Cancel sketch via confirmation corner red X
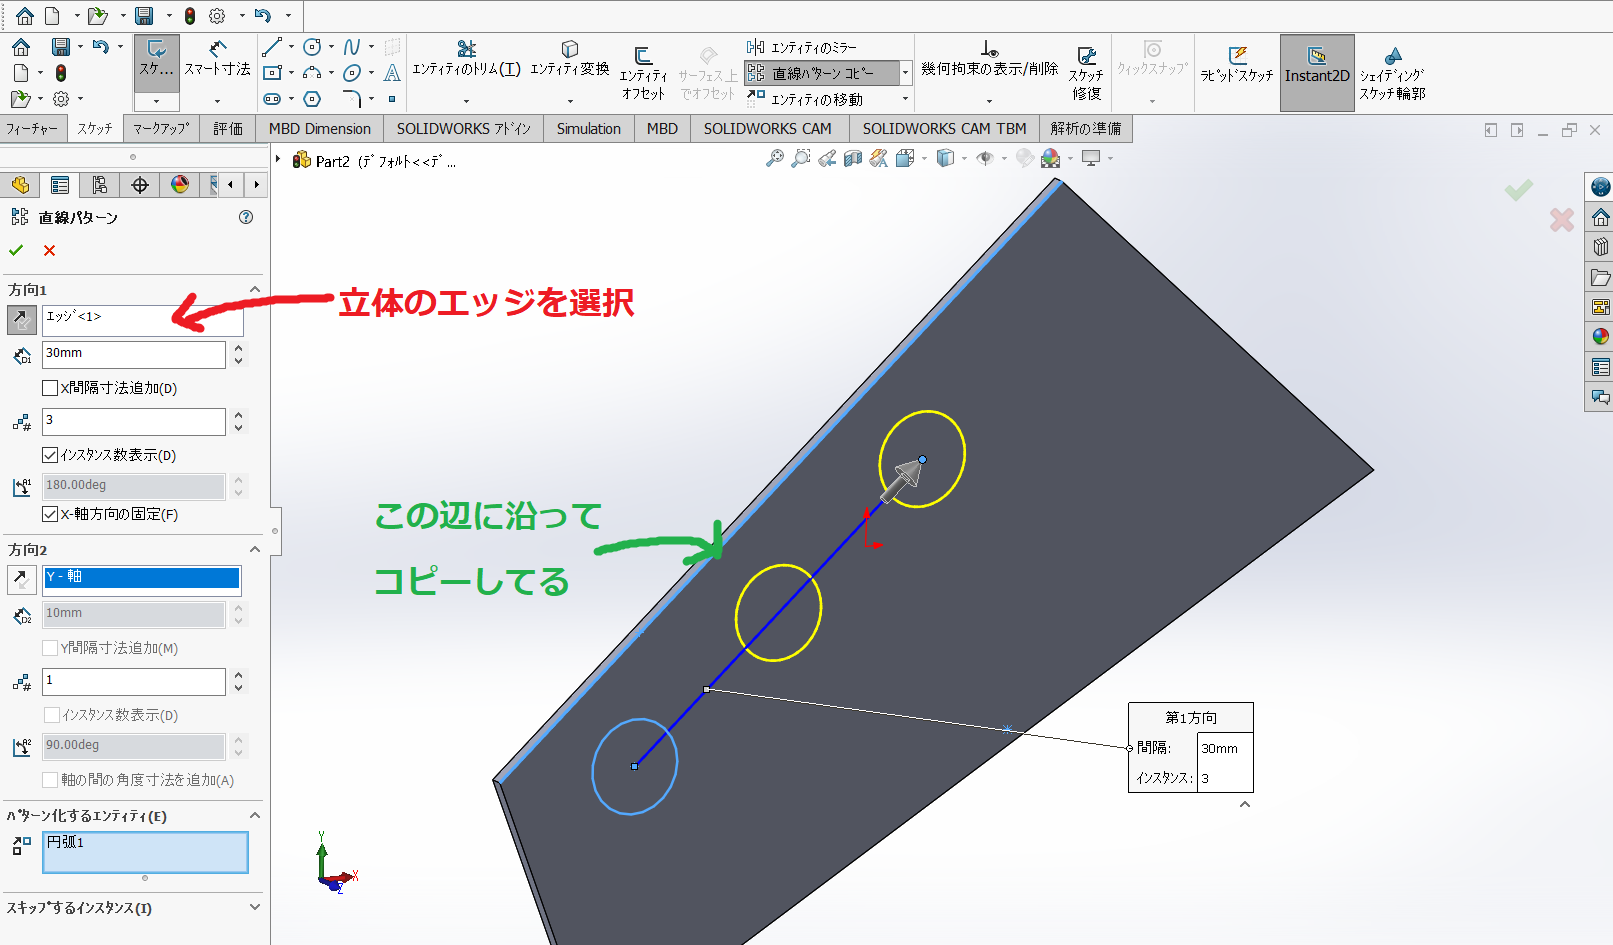Screen dimensions: 1613x945 click(1562, 219)
